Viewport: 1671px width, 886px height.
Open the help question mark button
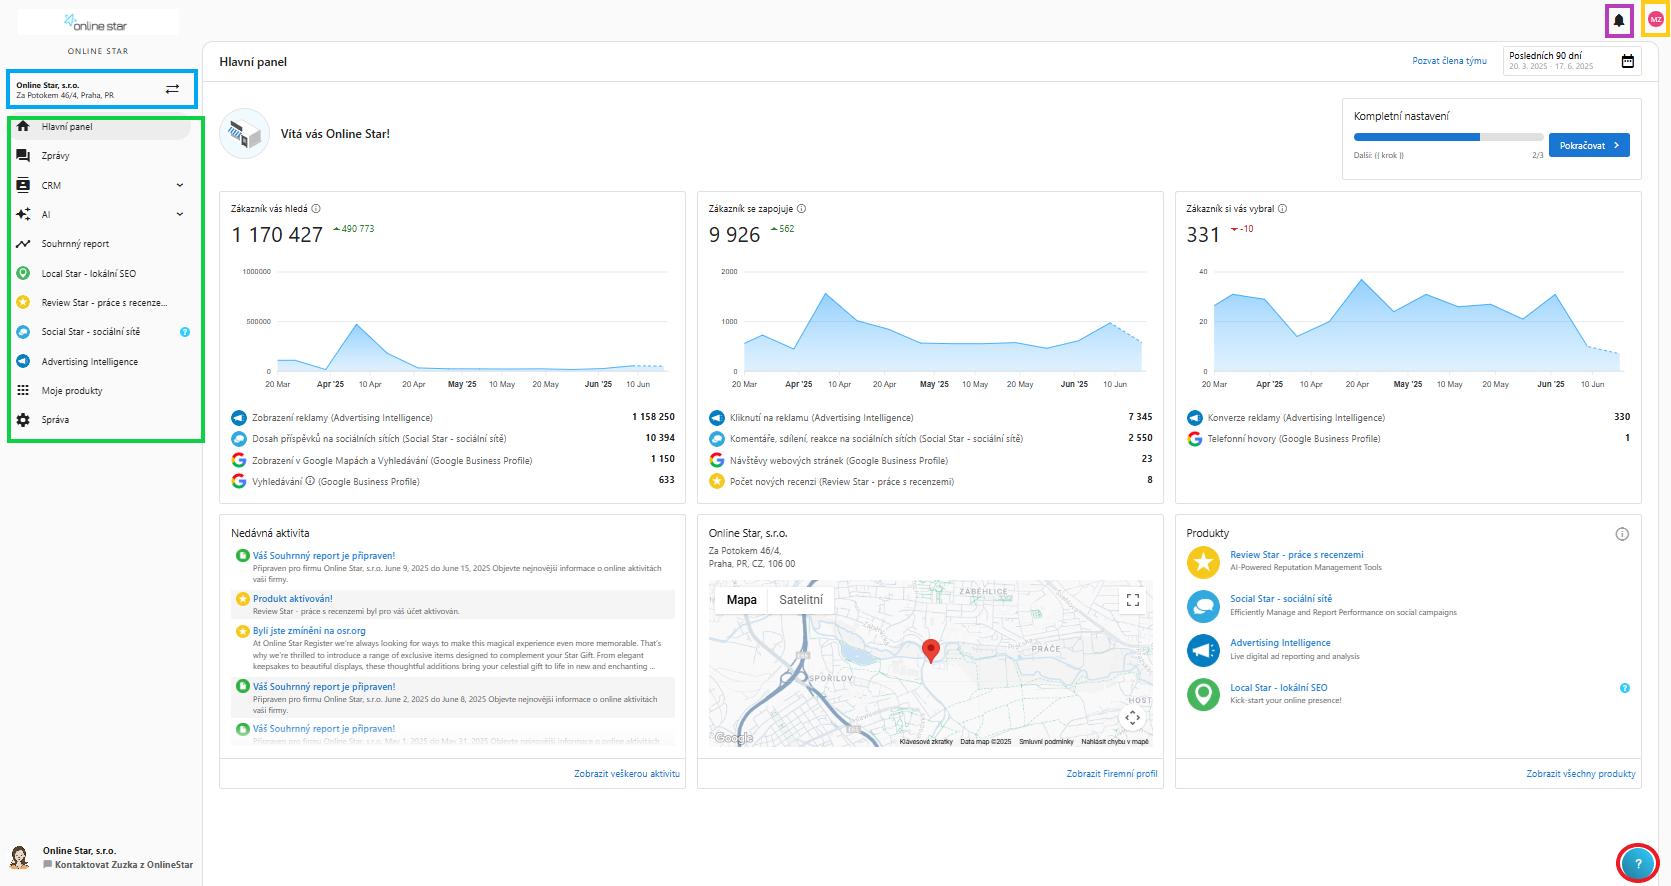(1638, 864)
